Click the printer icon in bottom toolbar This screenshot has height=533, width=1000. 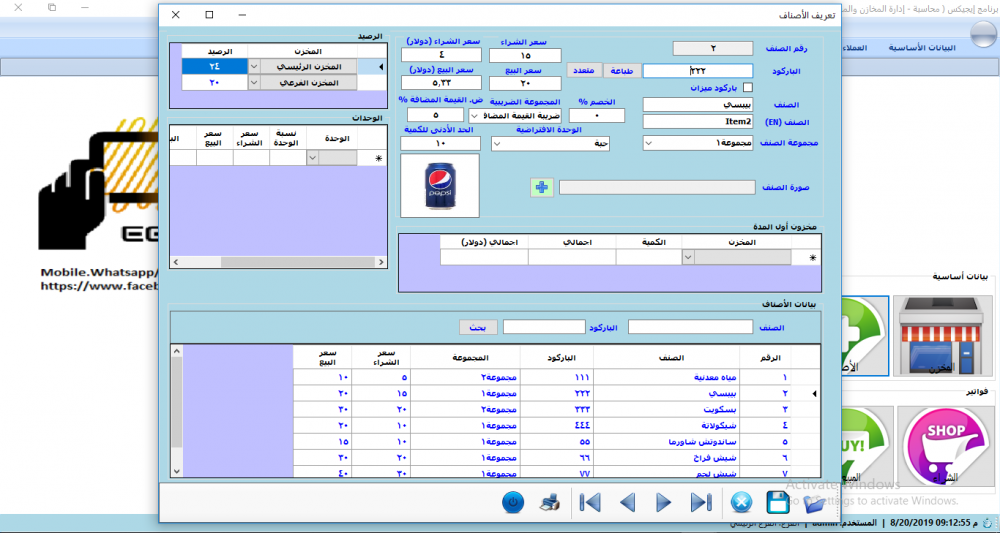[550, 502]
